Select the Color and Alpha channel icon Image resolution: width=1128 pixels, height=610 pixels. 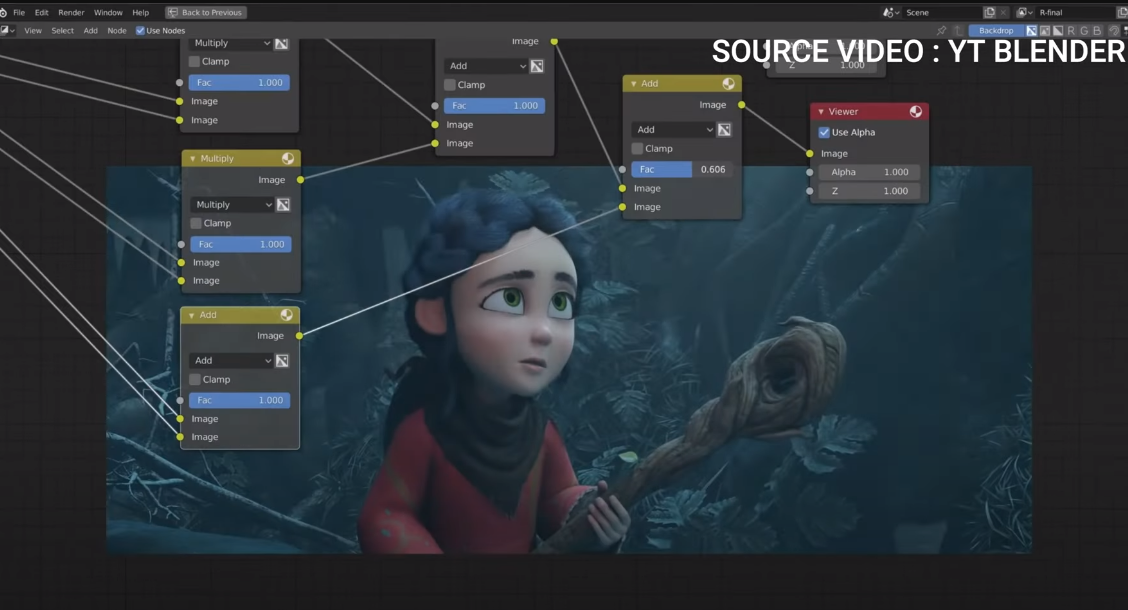tap(1032, 30)
